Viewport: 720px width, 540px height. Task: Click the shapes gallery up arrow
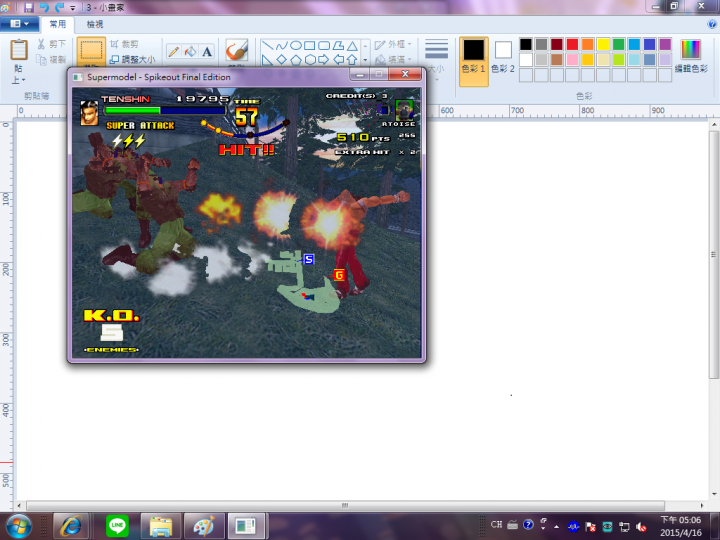[365, 45]
